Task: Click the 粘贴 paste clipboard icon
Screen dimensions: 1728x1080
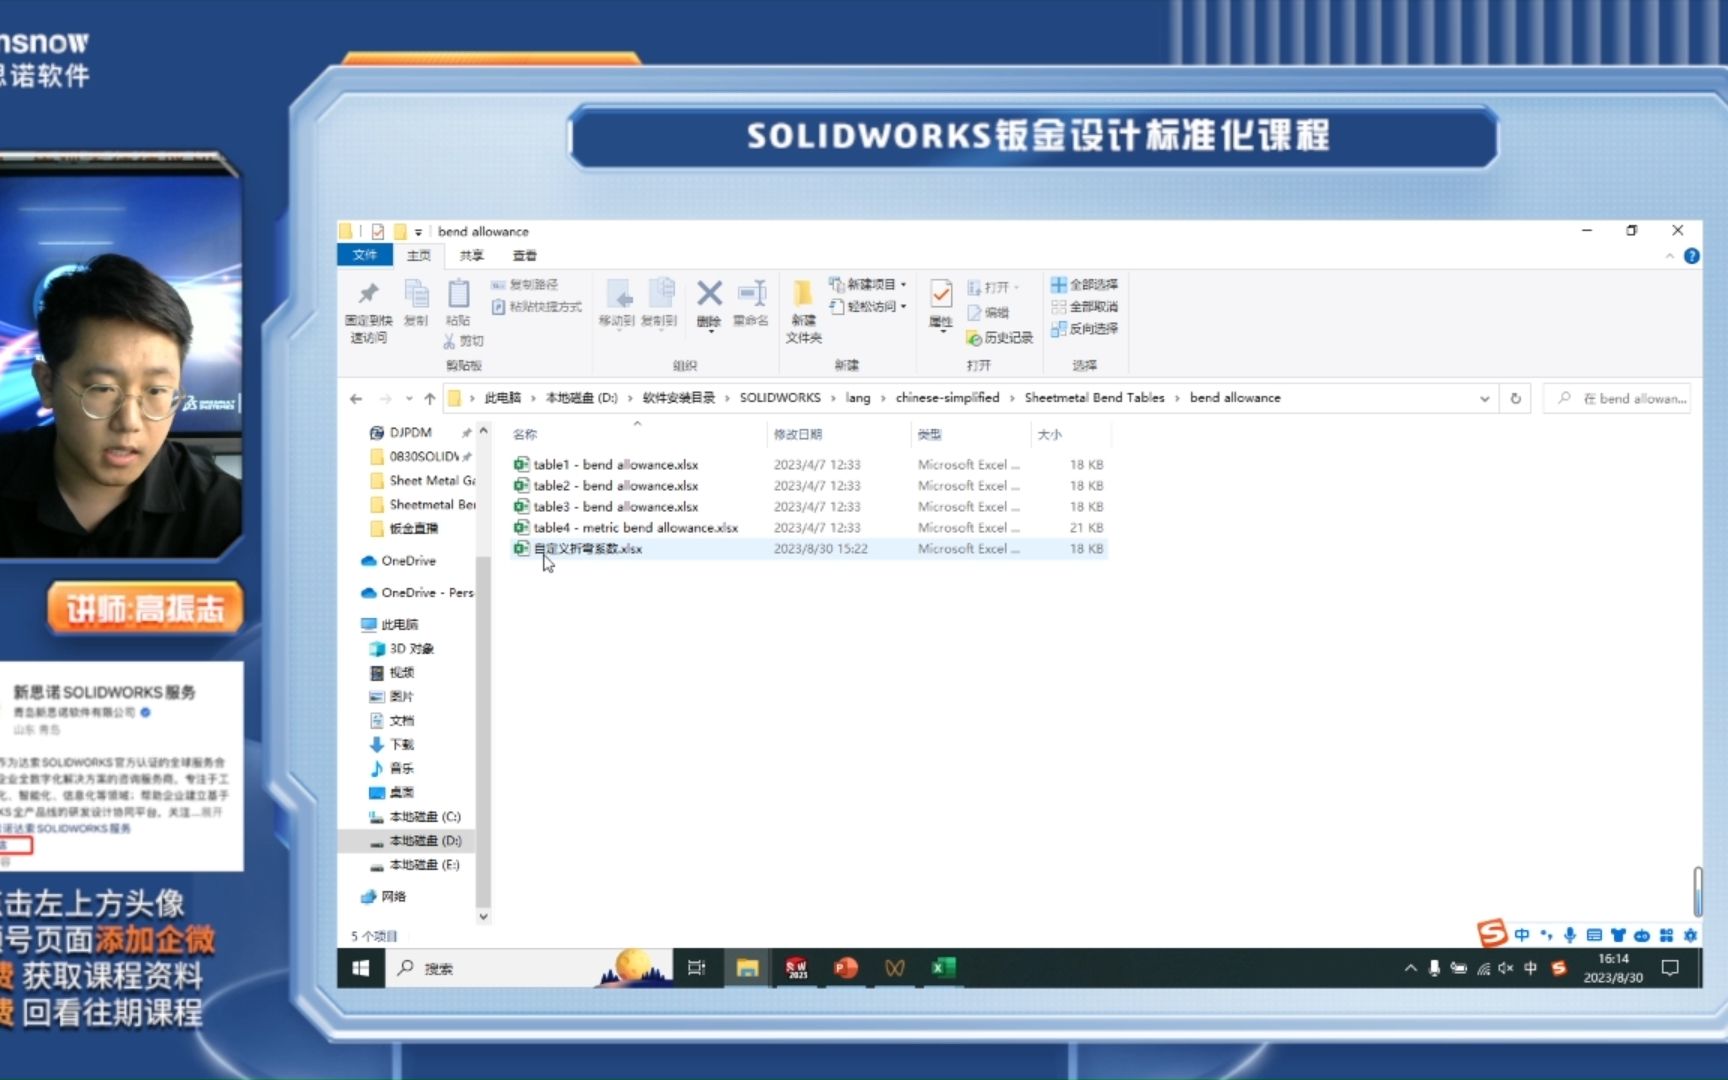Action: coord(458,294)
